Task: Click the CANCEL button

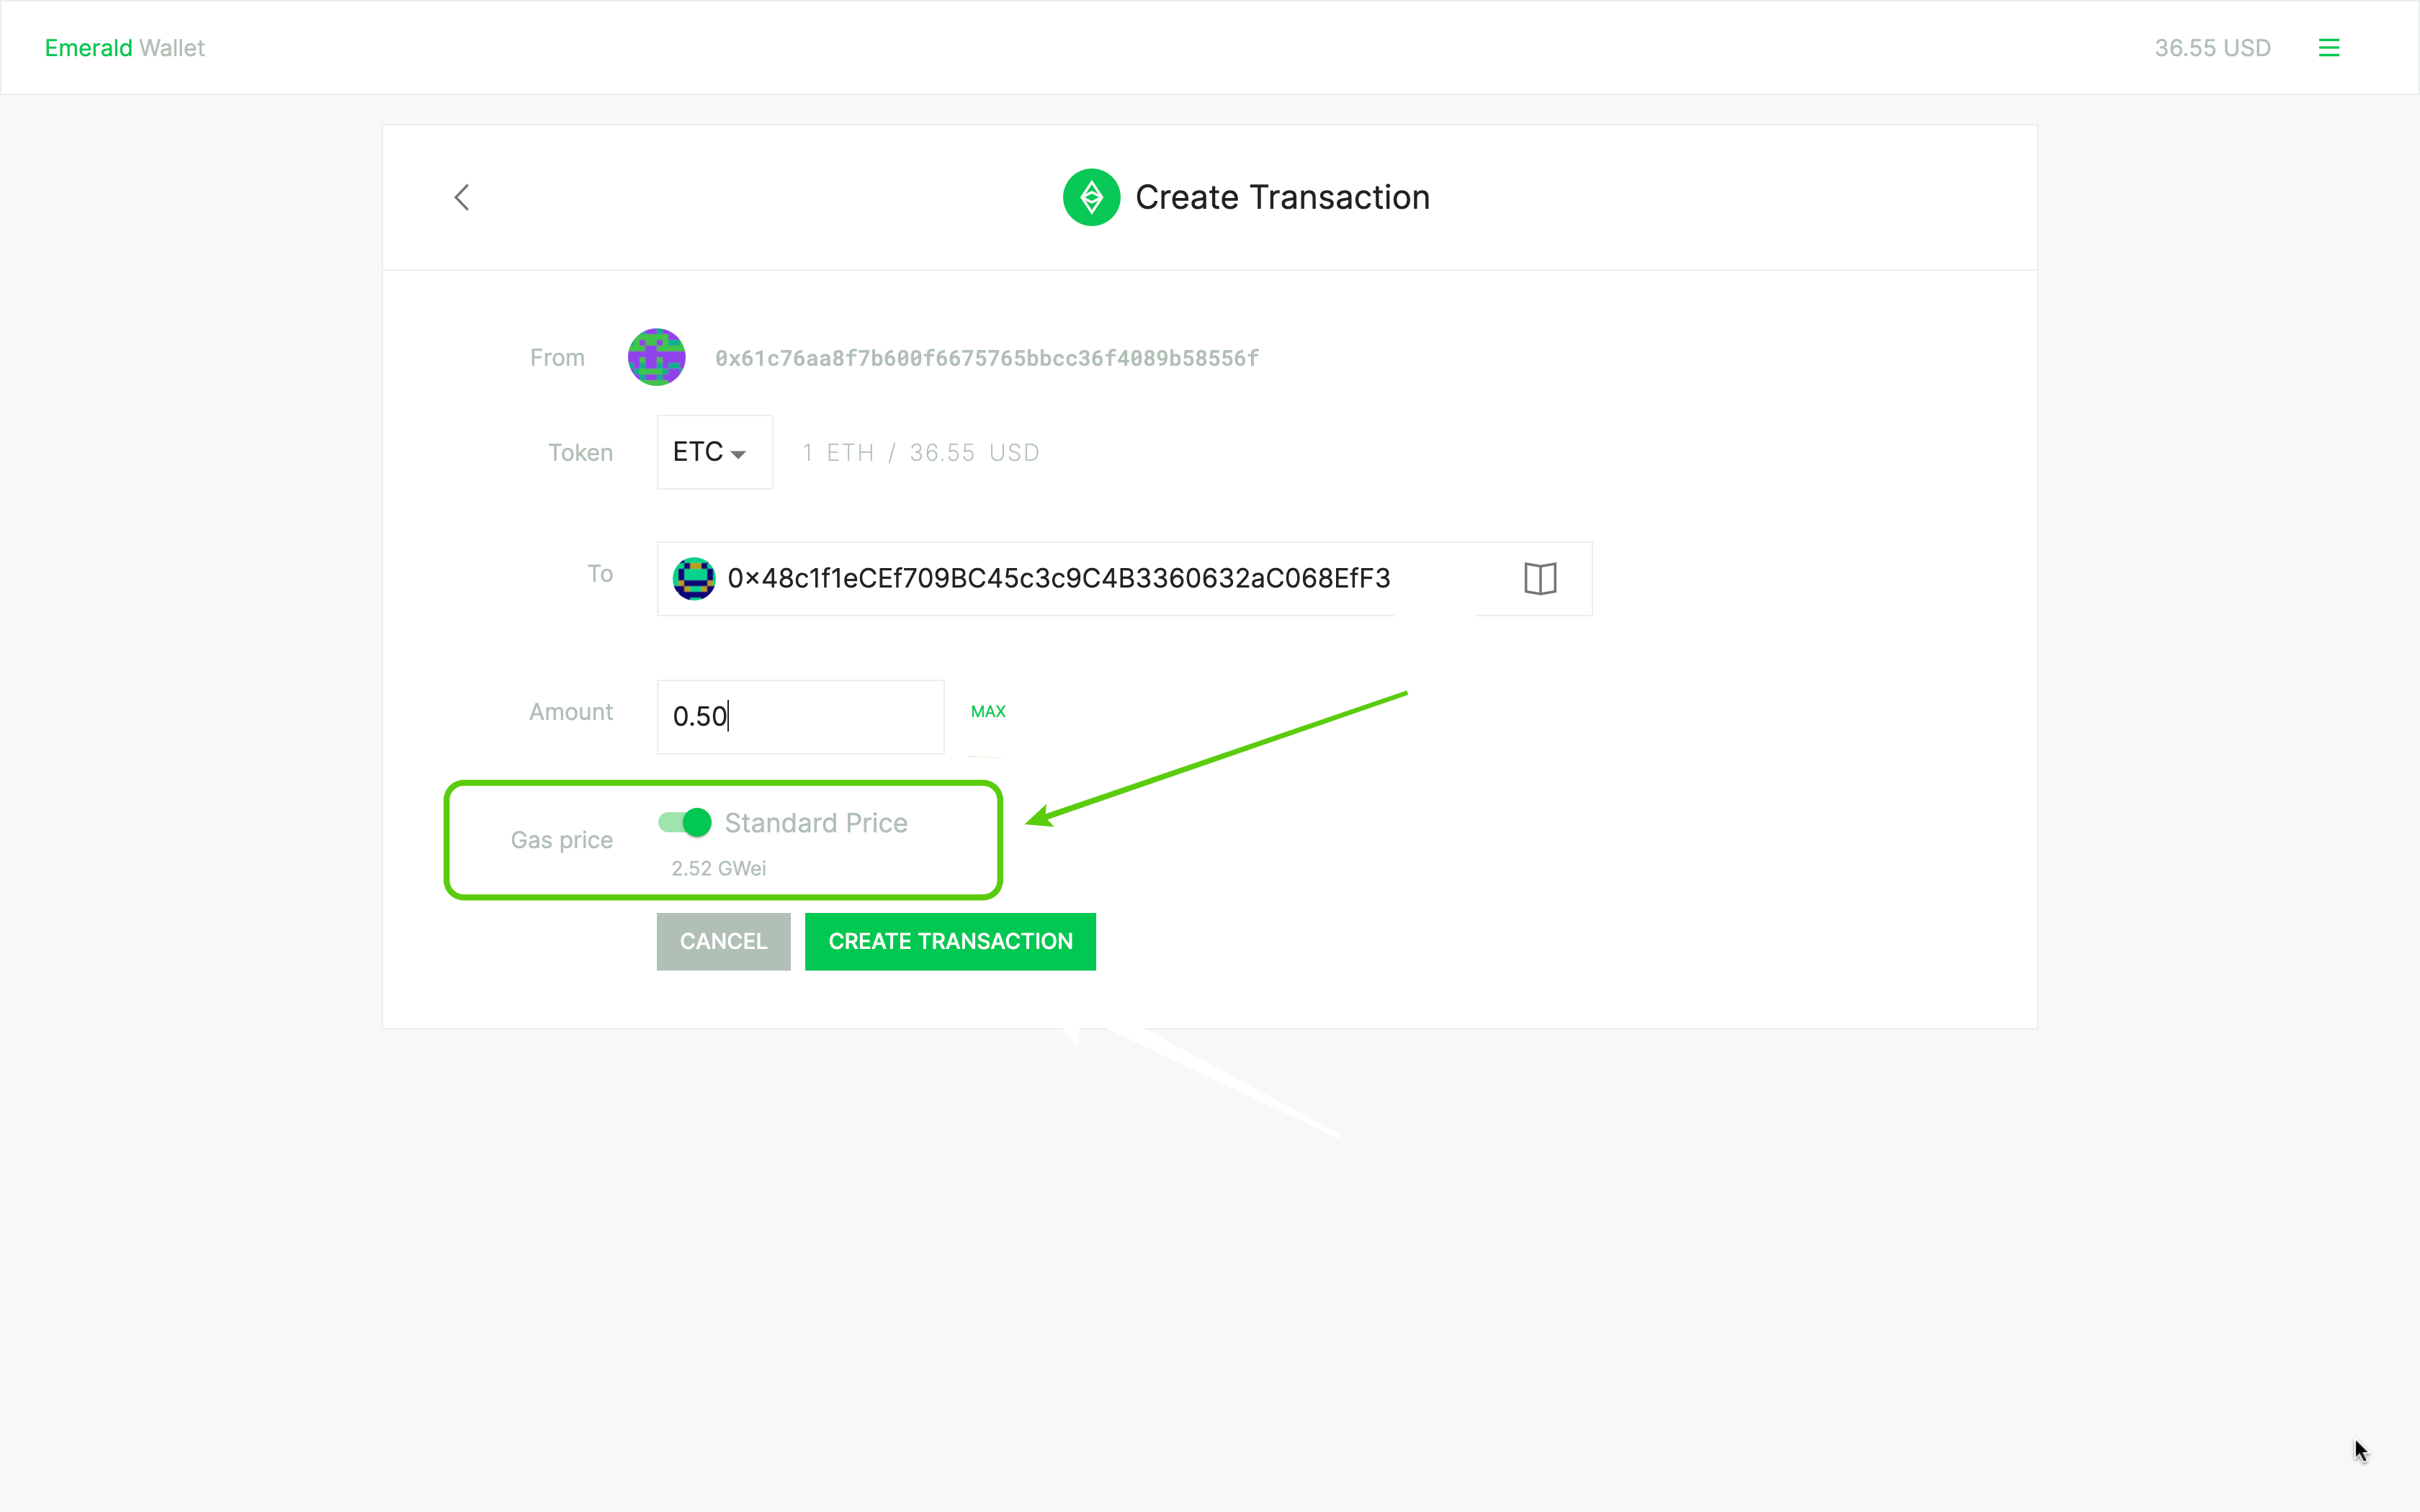Action: tap(723, 940)
